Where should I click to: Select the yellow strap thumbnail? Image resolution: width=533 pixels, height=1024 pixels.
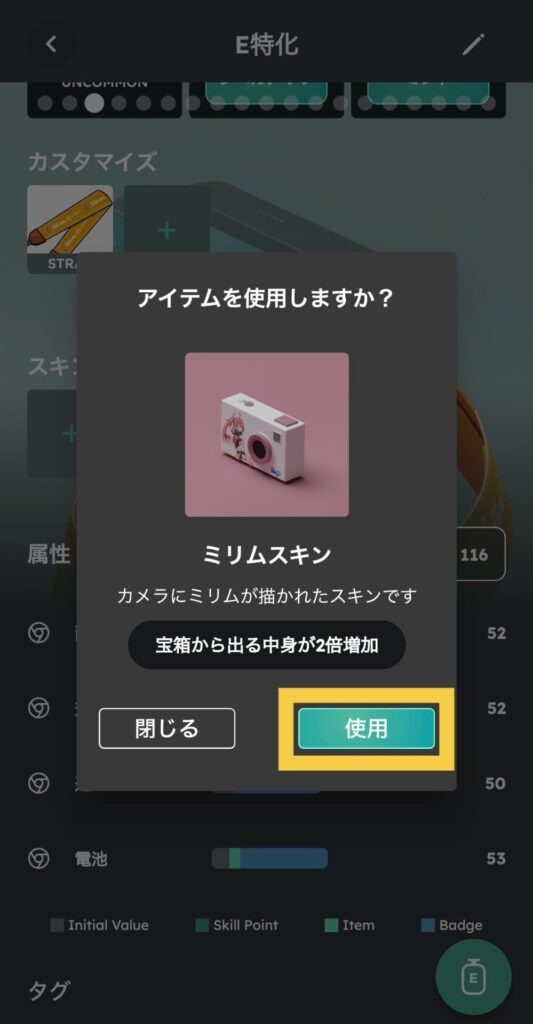pos(70,229)
